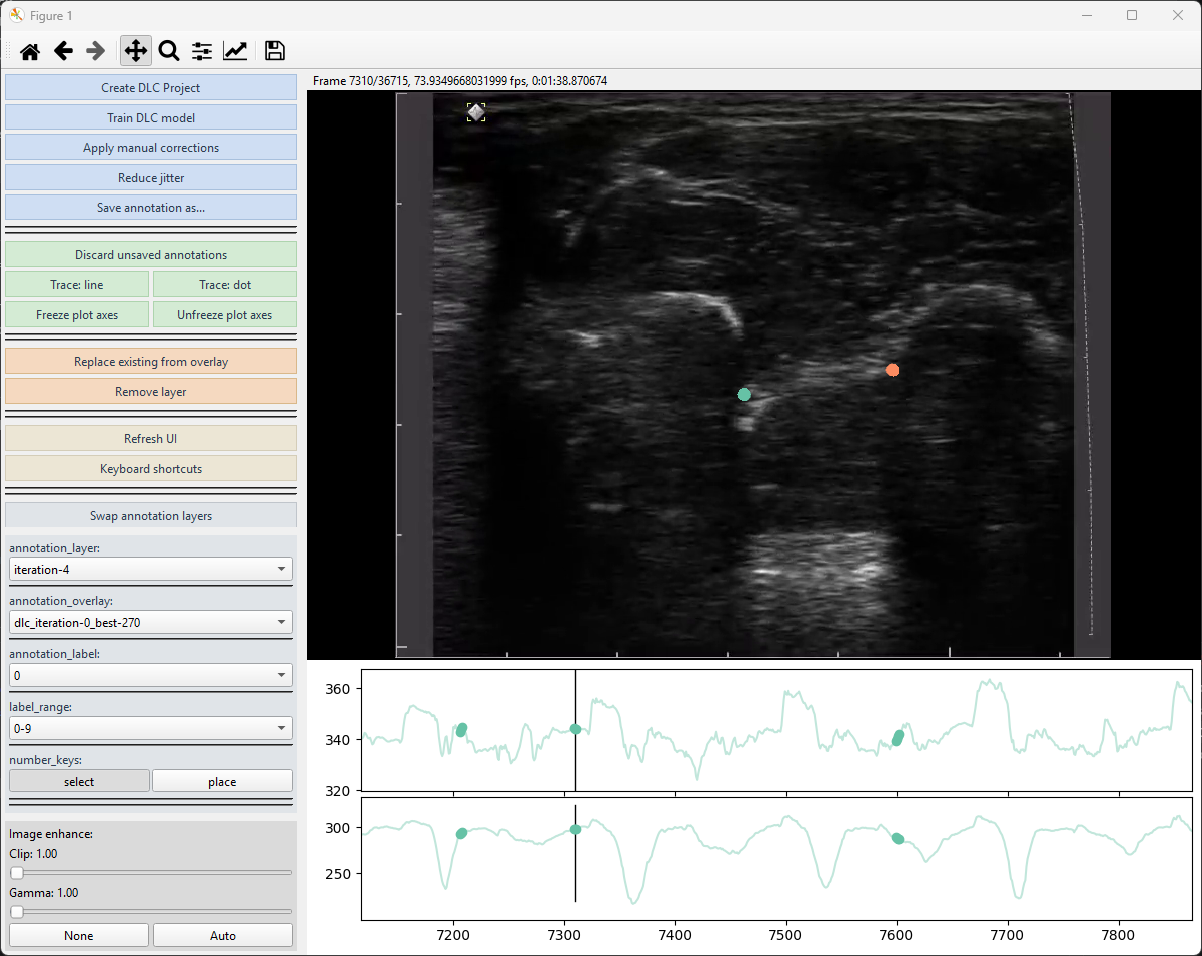Image resolution: width=1202 pixels, height=956 pixels.
Task: Save the figure with floppy icon
Action: pyautogui.click(x=275, y=51)
